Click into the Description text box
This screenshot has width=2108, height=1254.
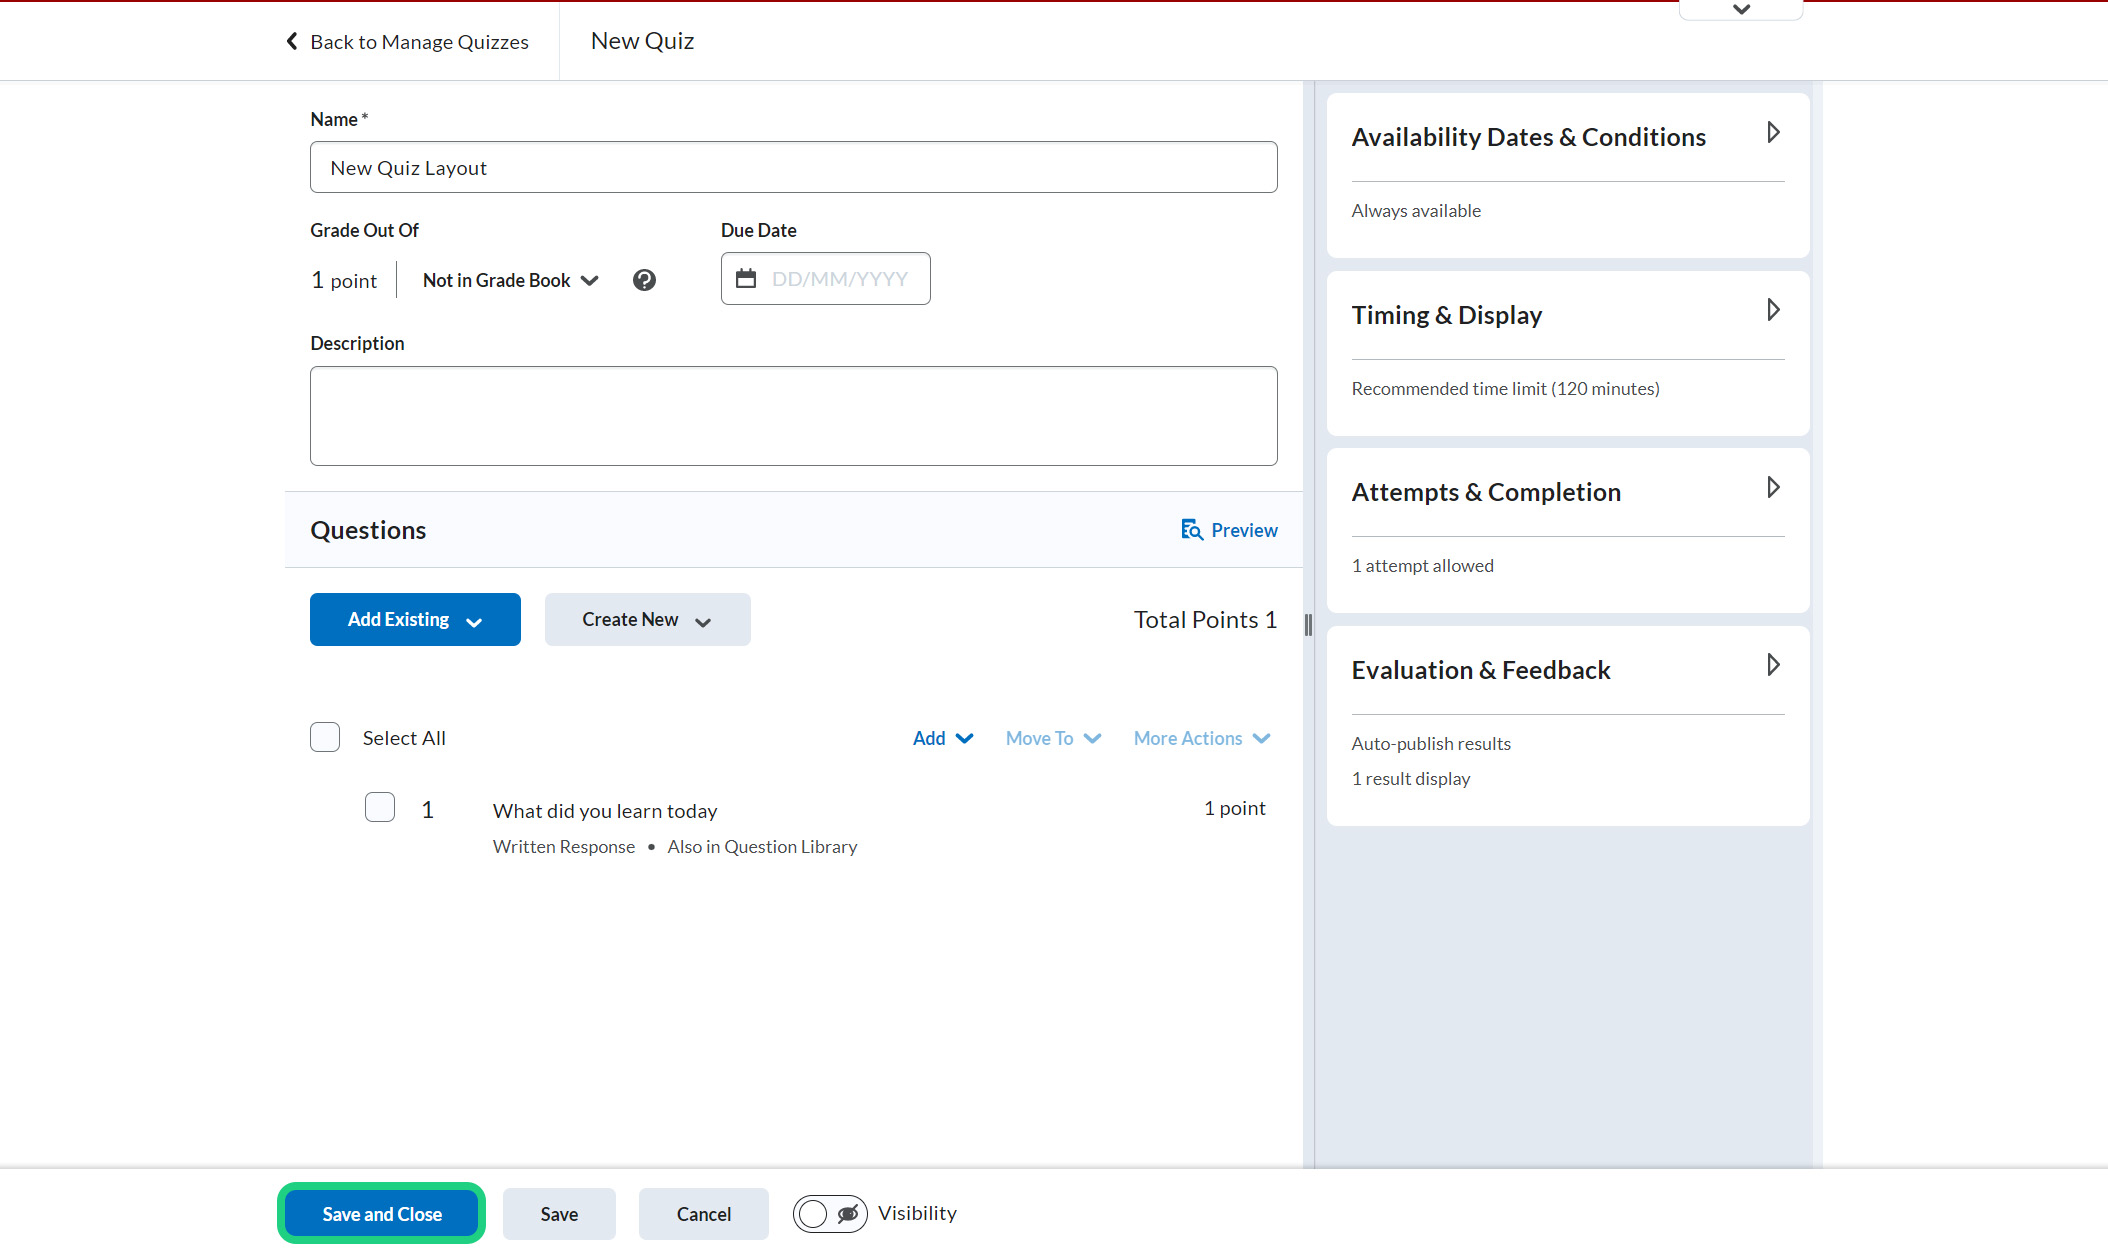click(x=793, y=416)
